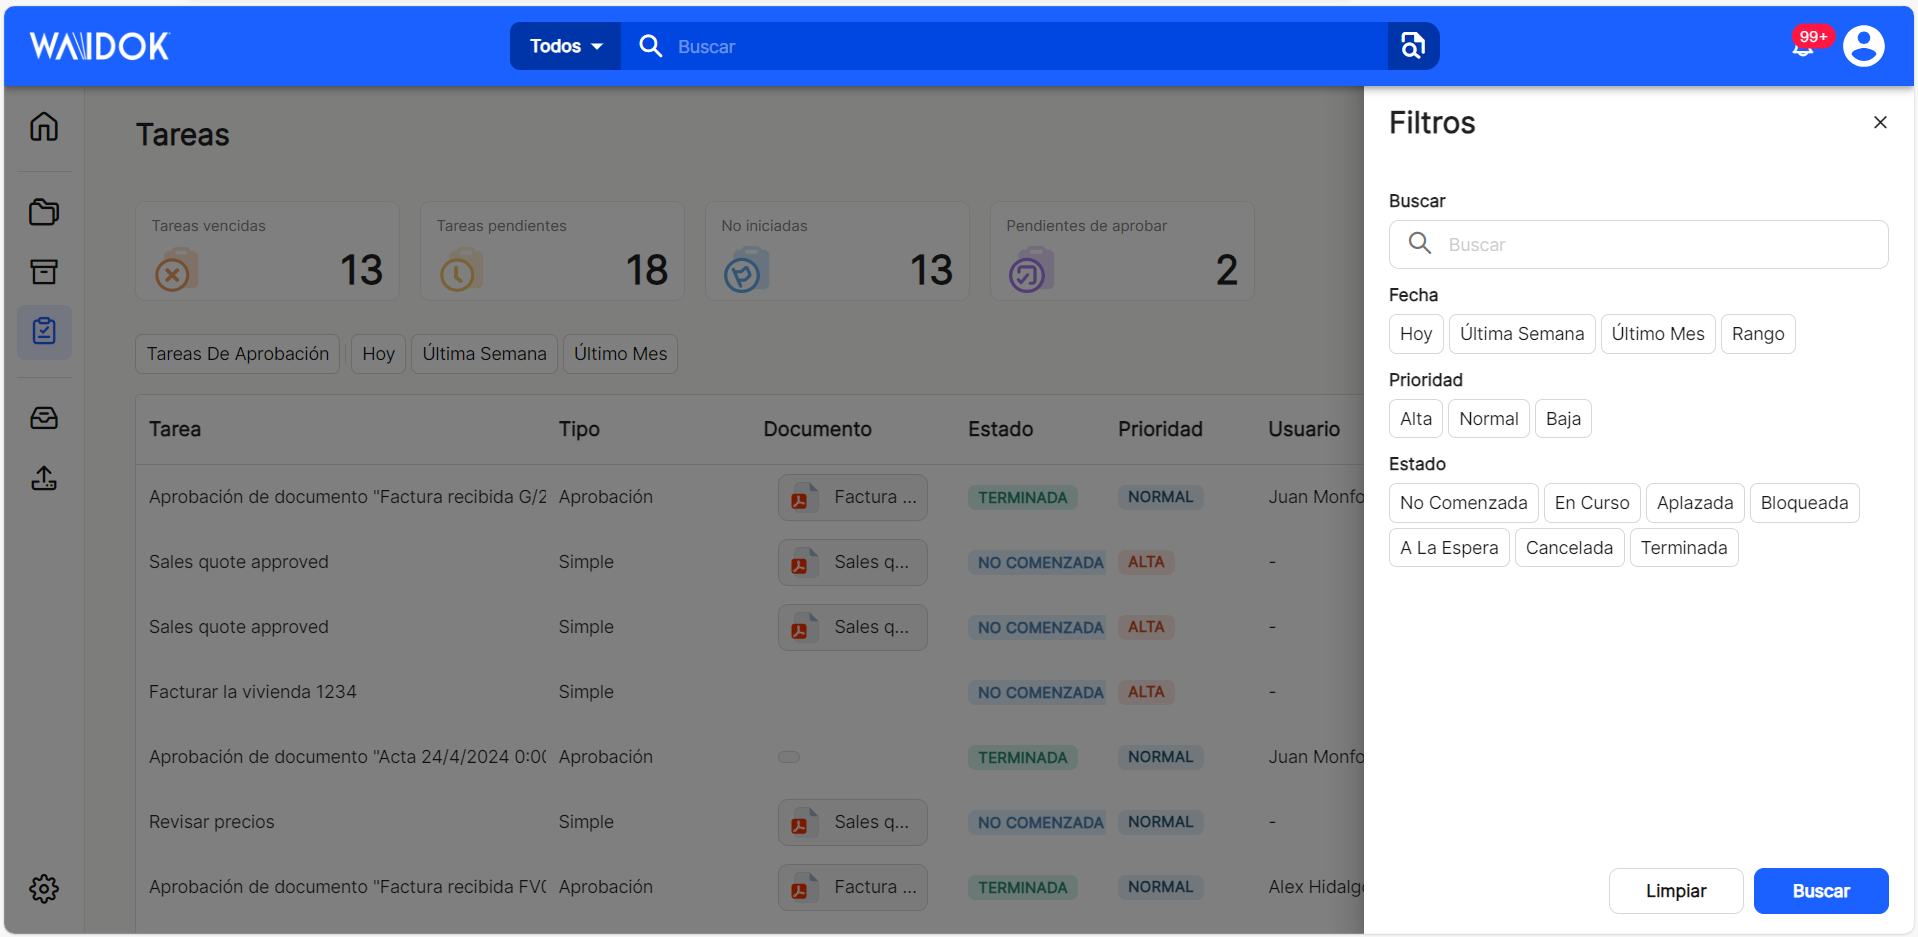Click the Limpiar button
Screen dimensions: 1918x937
tap(1675, 891)
